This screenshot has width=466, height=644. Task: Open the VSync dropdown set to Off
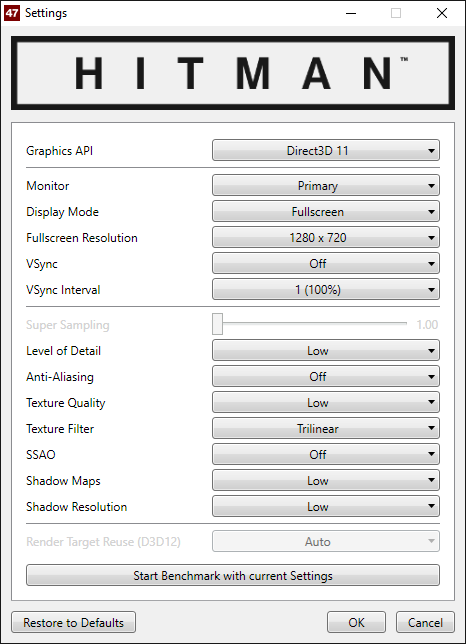326,263
